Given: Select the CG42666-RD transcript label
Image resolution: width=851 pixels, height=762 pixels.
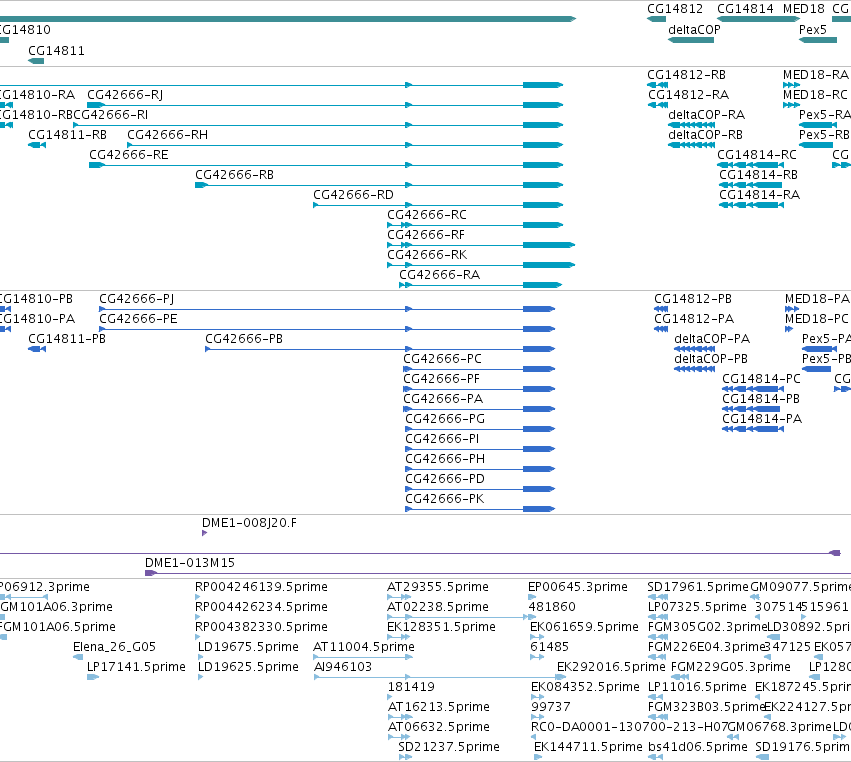Looking at the screenshot, I should point(353,195).
